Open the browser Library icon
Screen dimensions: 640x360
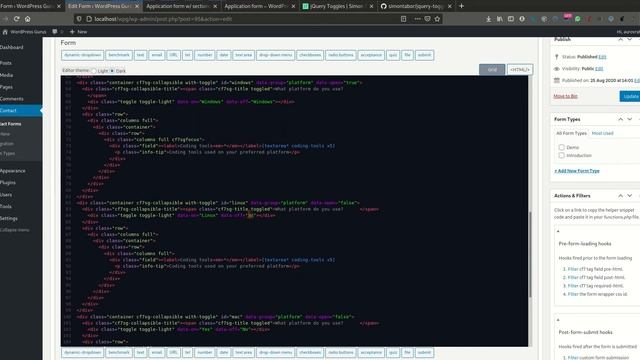(x=500, y=19)
